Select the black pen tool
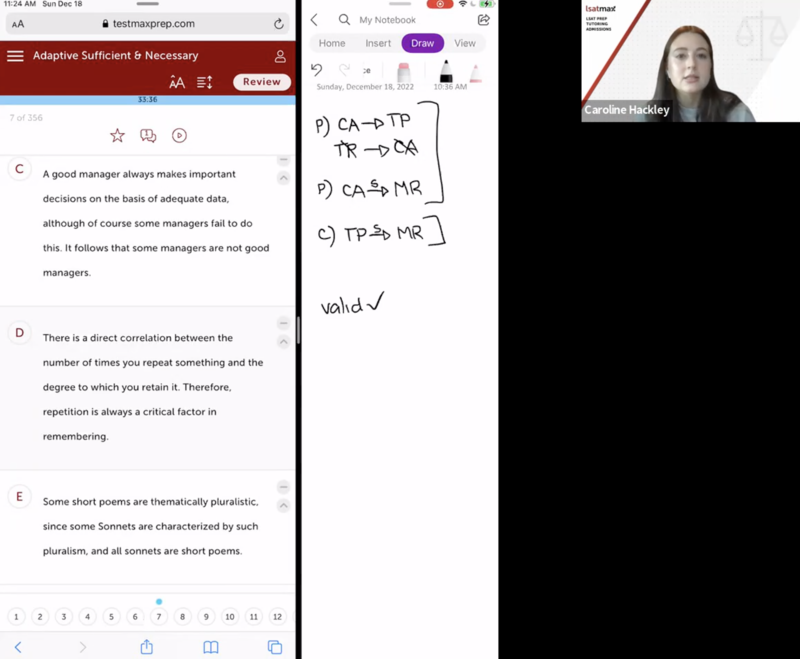The height and width of the screenshot is (659, 800). (x=446, y=72)
